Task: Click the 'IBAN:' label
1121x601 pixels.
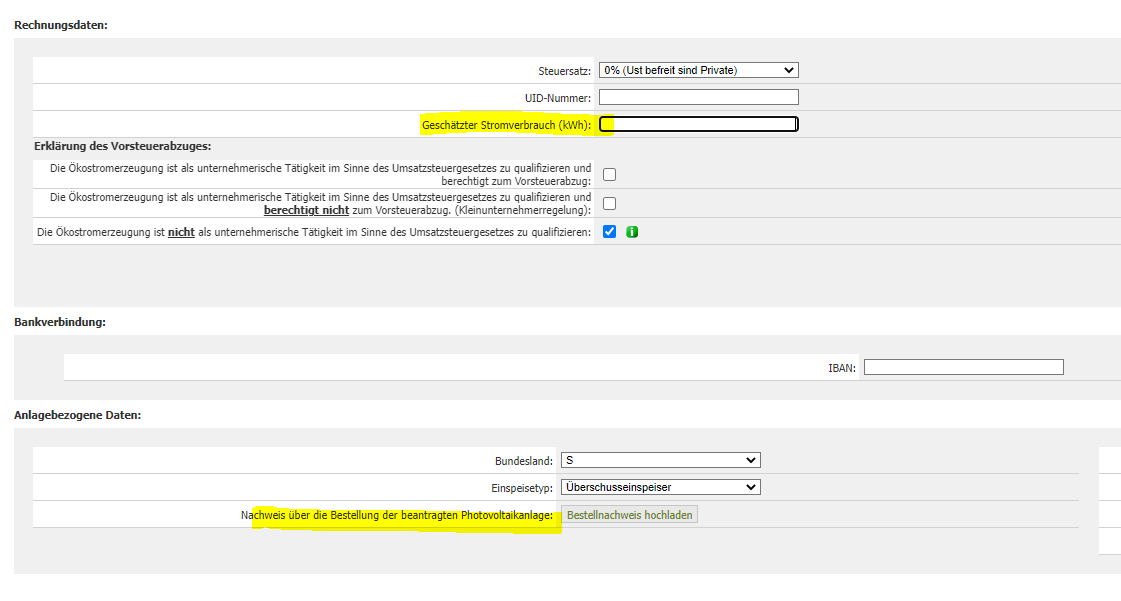Action: 842,369
